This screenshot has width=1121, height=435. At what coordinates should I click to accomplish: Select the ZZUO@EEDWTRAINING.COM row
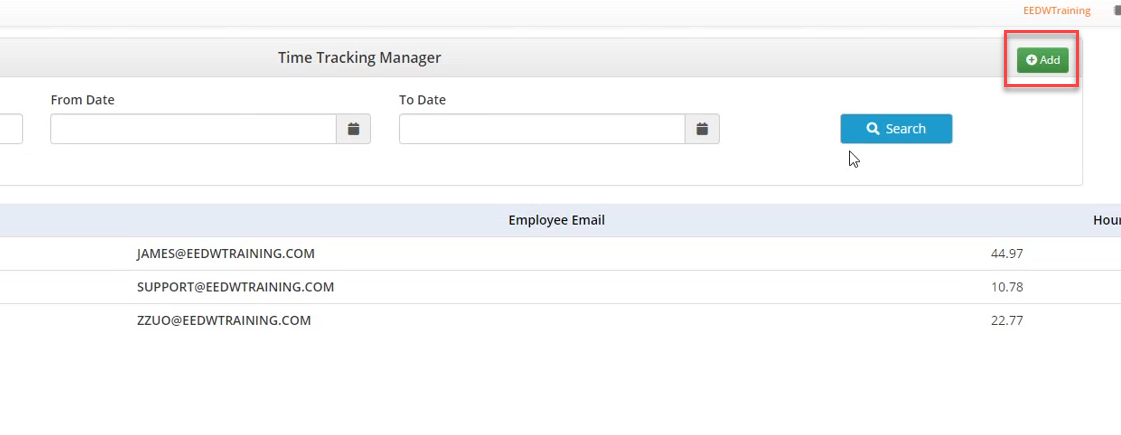[224, 320]
